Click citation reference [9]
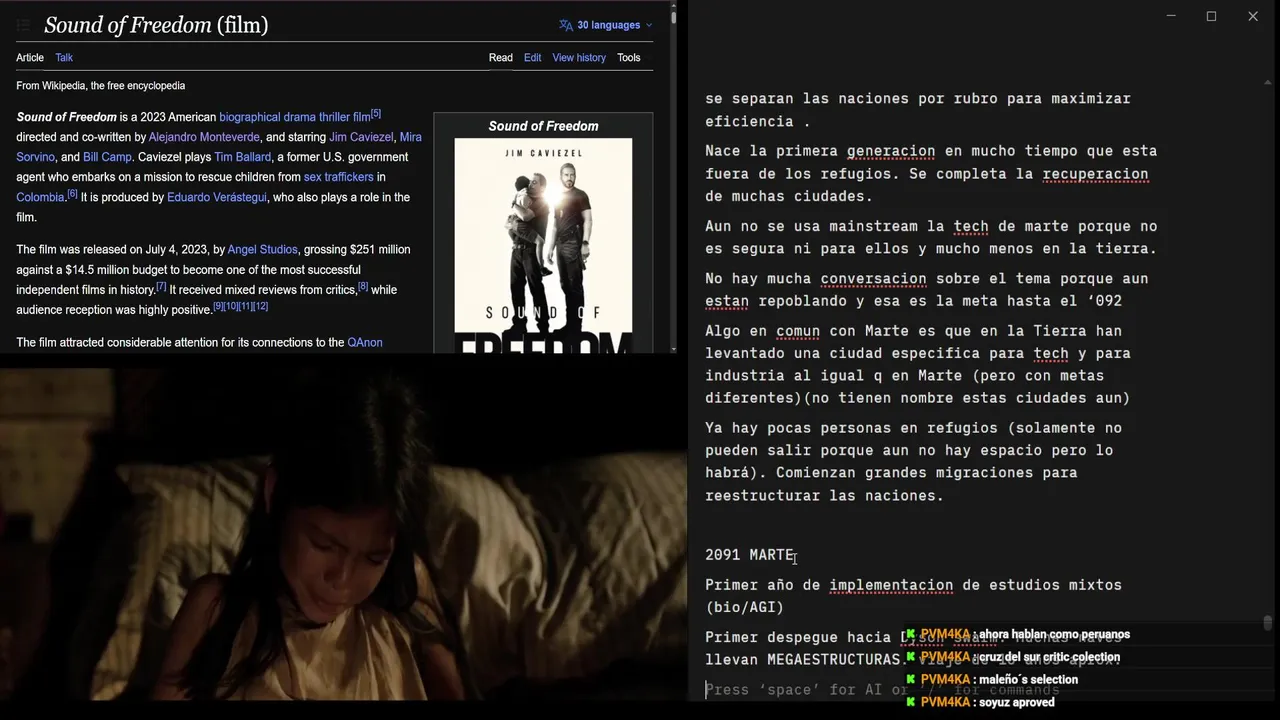The height and width of the screenshot is (720, 1280). pyautogui.click(x=218, y=306)
